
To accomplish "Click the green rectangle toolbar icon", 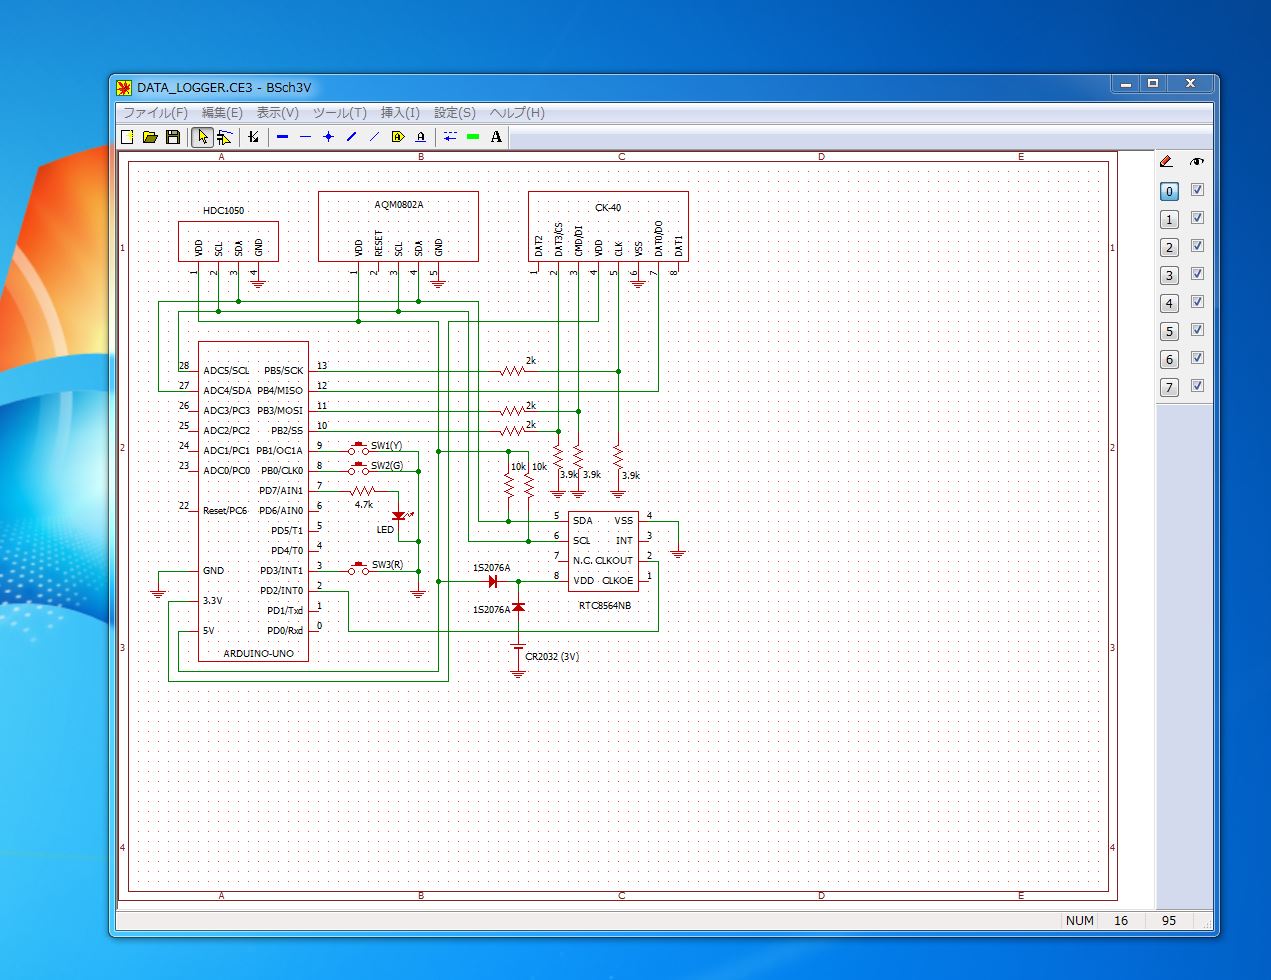I will (x=473, y=137).
